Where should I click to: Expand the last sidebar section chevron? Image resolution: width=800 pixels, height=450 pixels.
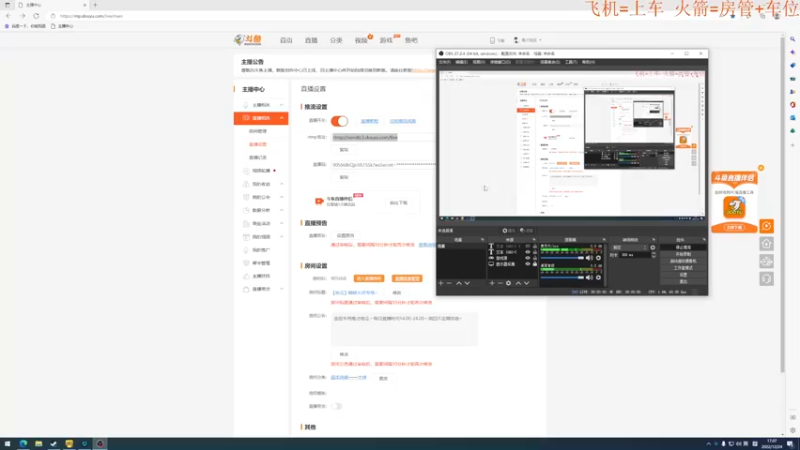point(282,289)
